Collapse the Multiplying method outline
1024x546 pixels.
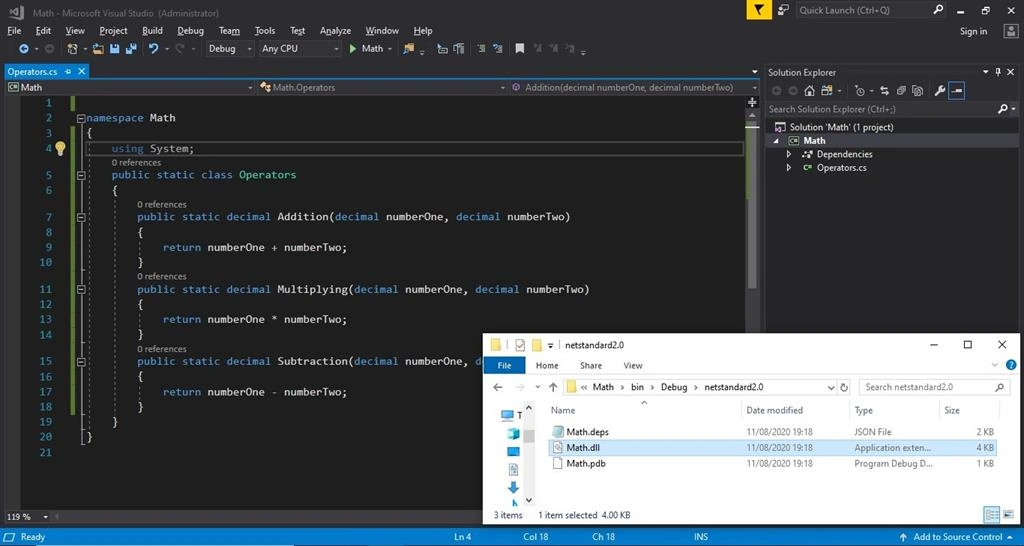81,289
